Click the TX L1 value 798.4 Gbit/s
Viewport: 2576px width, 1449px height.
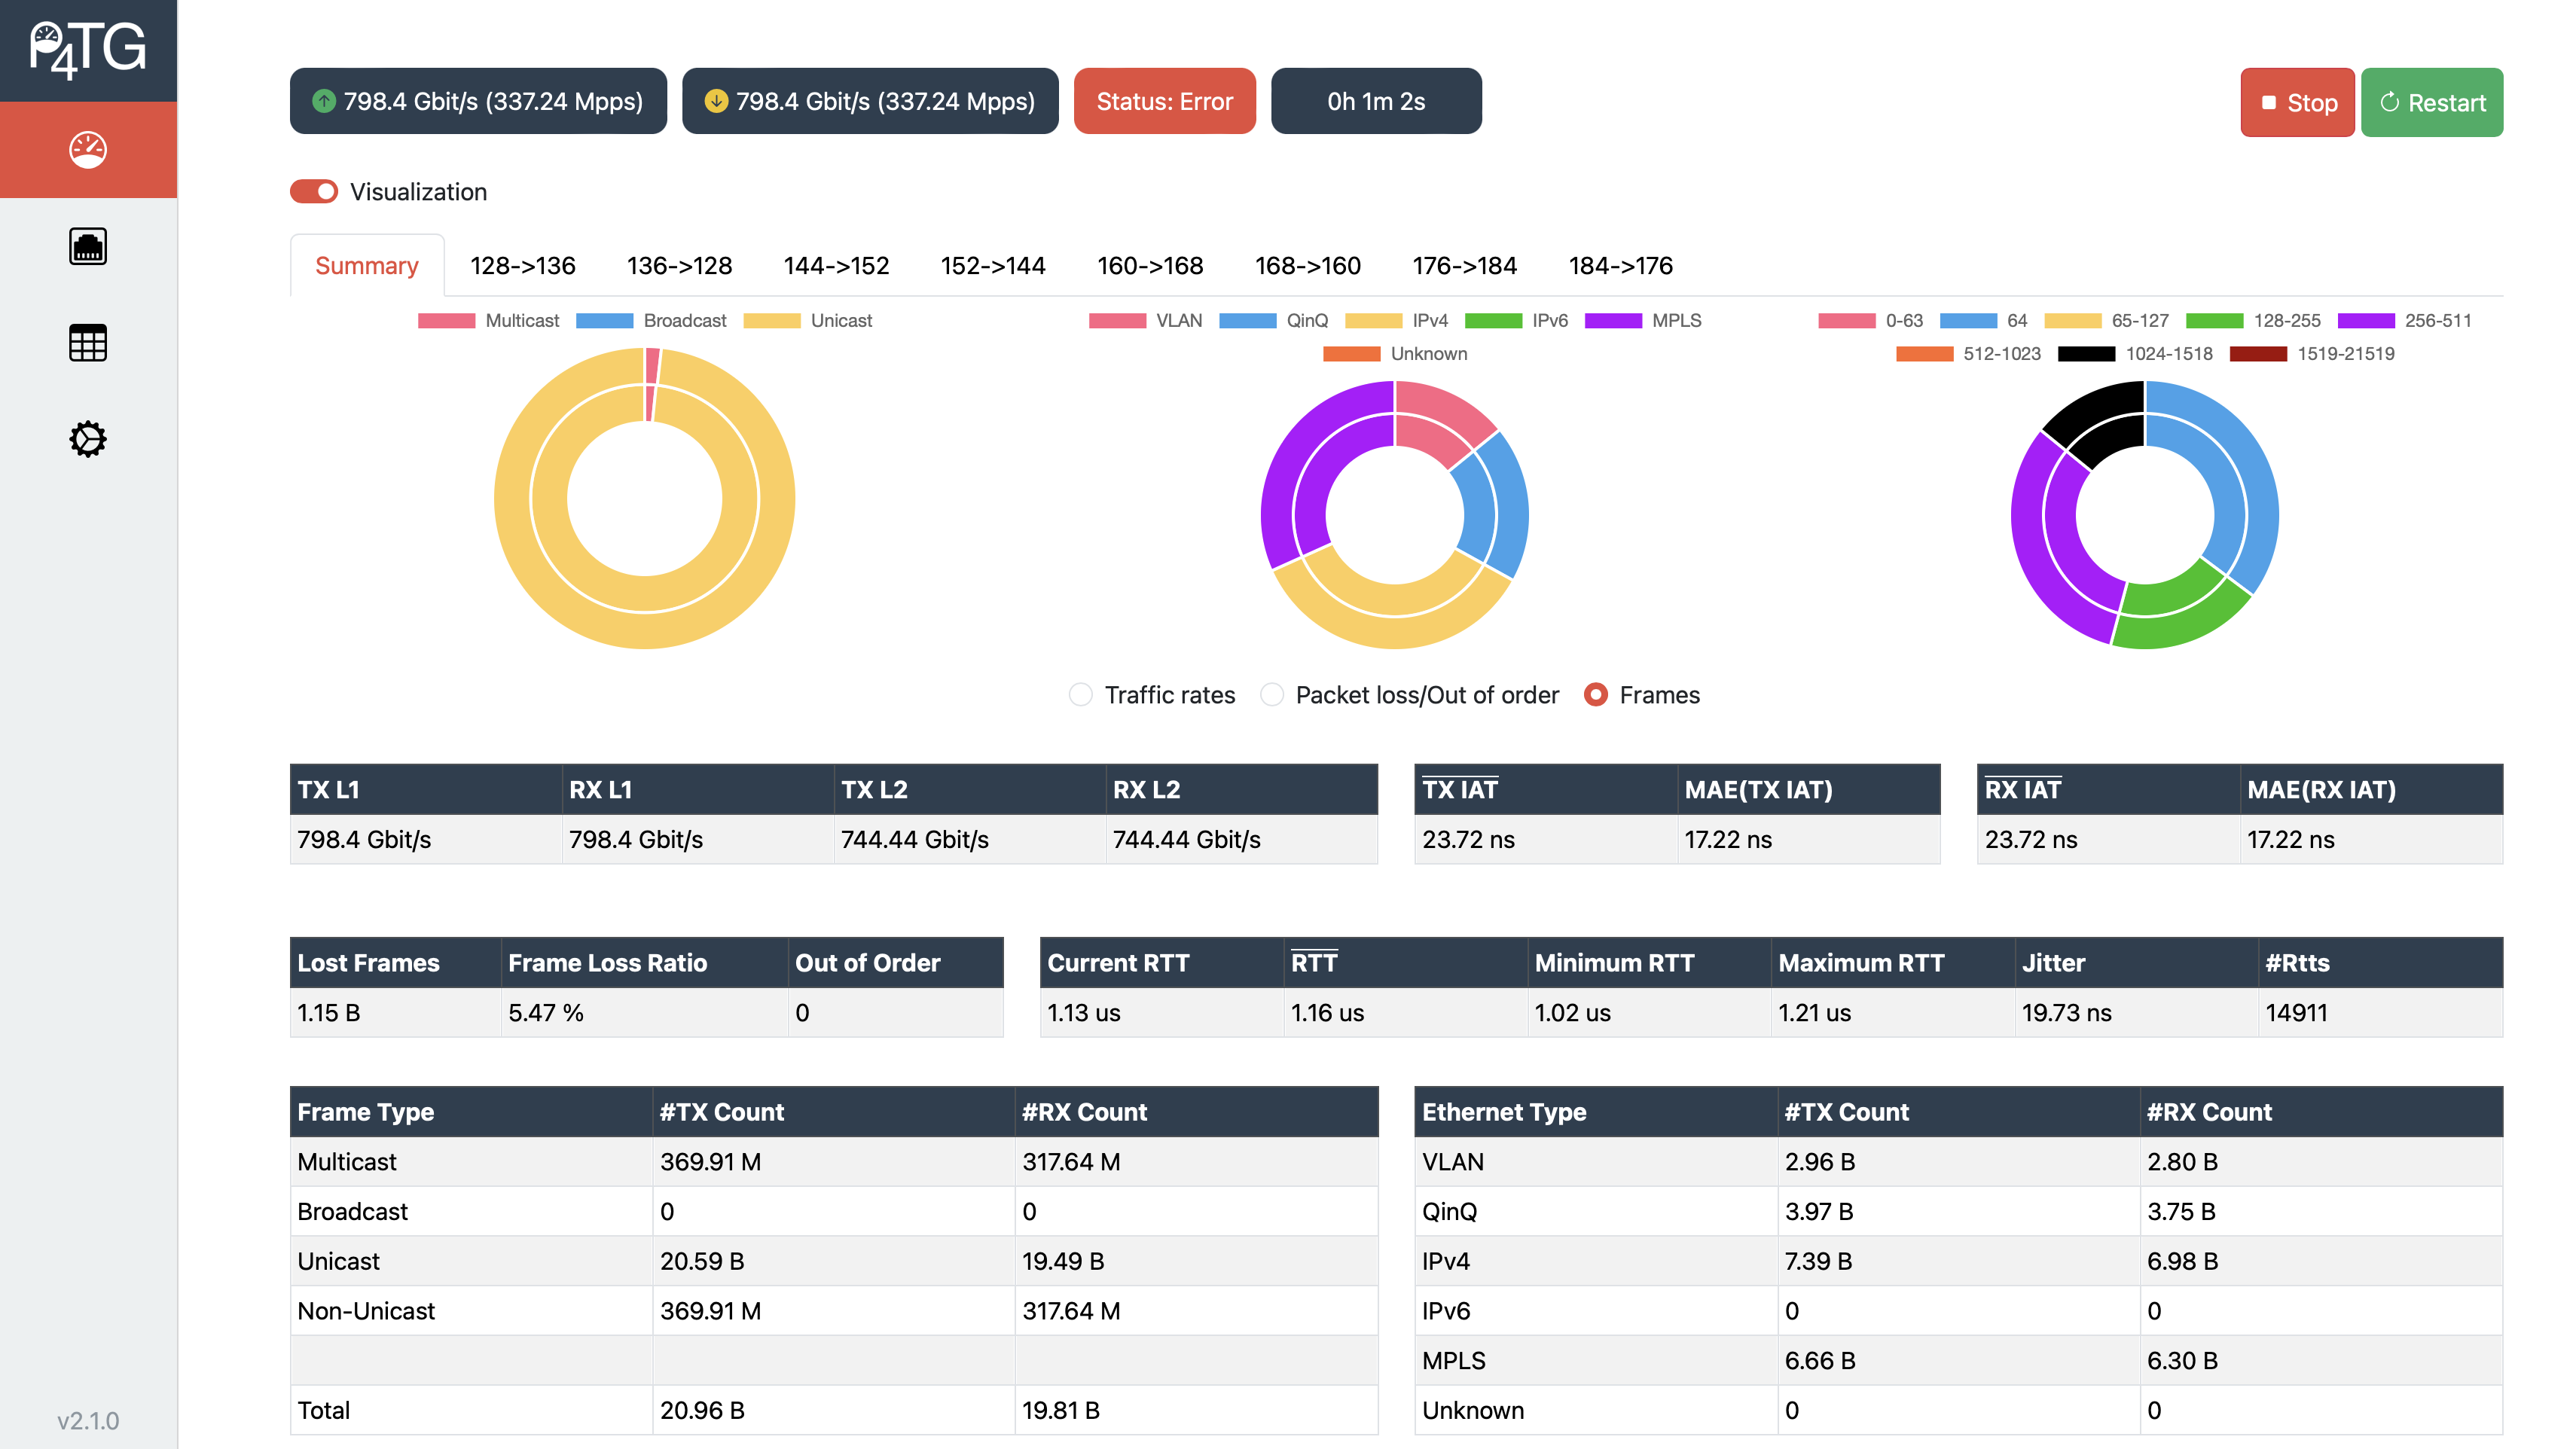point(364,838)
